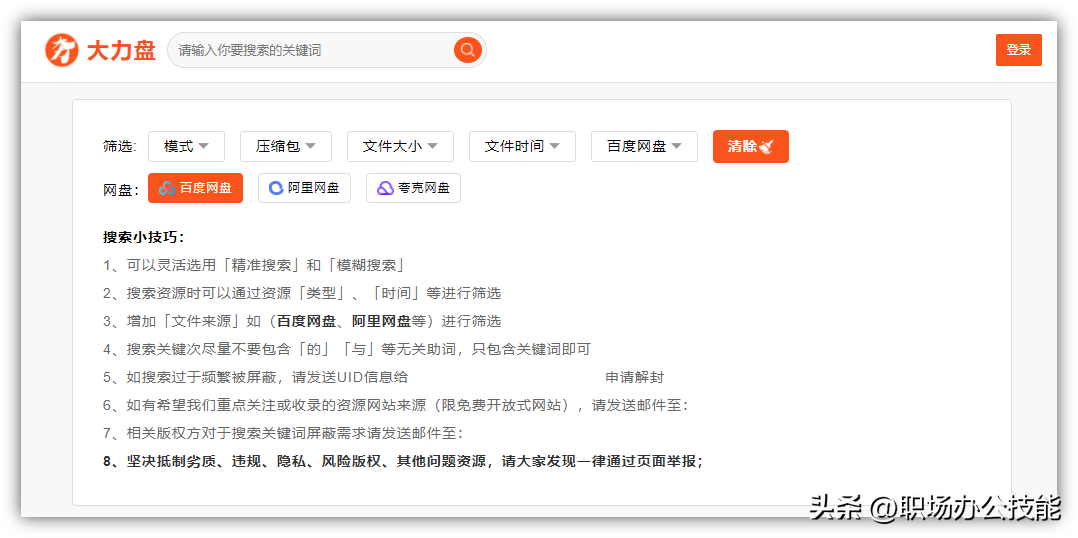The height and width of the screenshot is (538, 1078).
Task: Click bold tip 8 about 页面举报
Action: pyautogui.click(x=403, y=462)
